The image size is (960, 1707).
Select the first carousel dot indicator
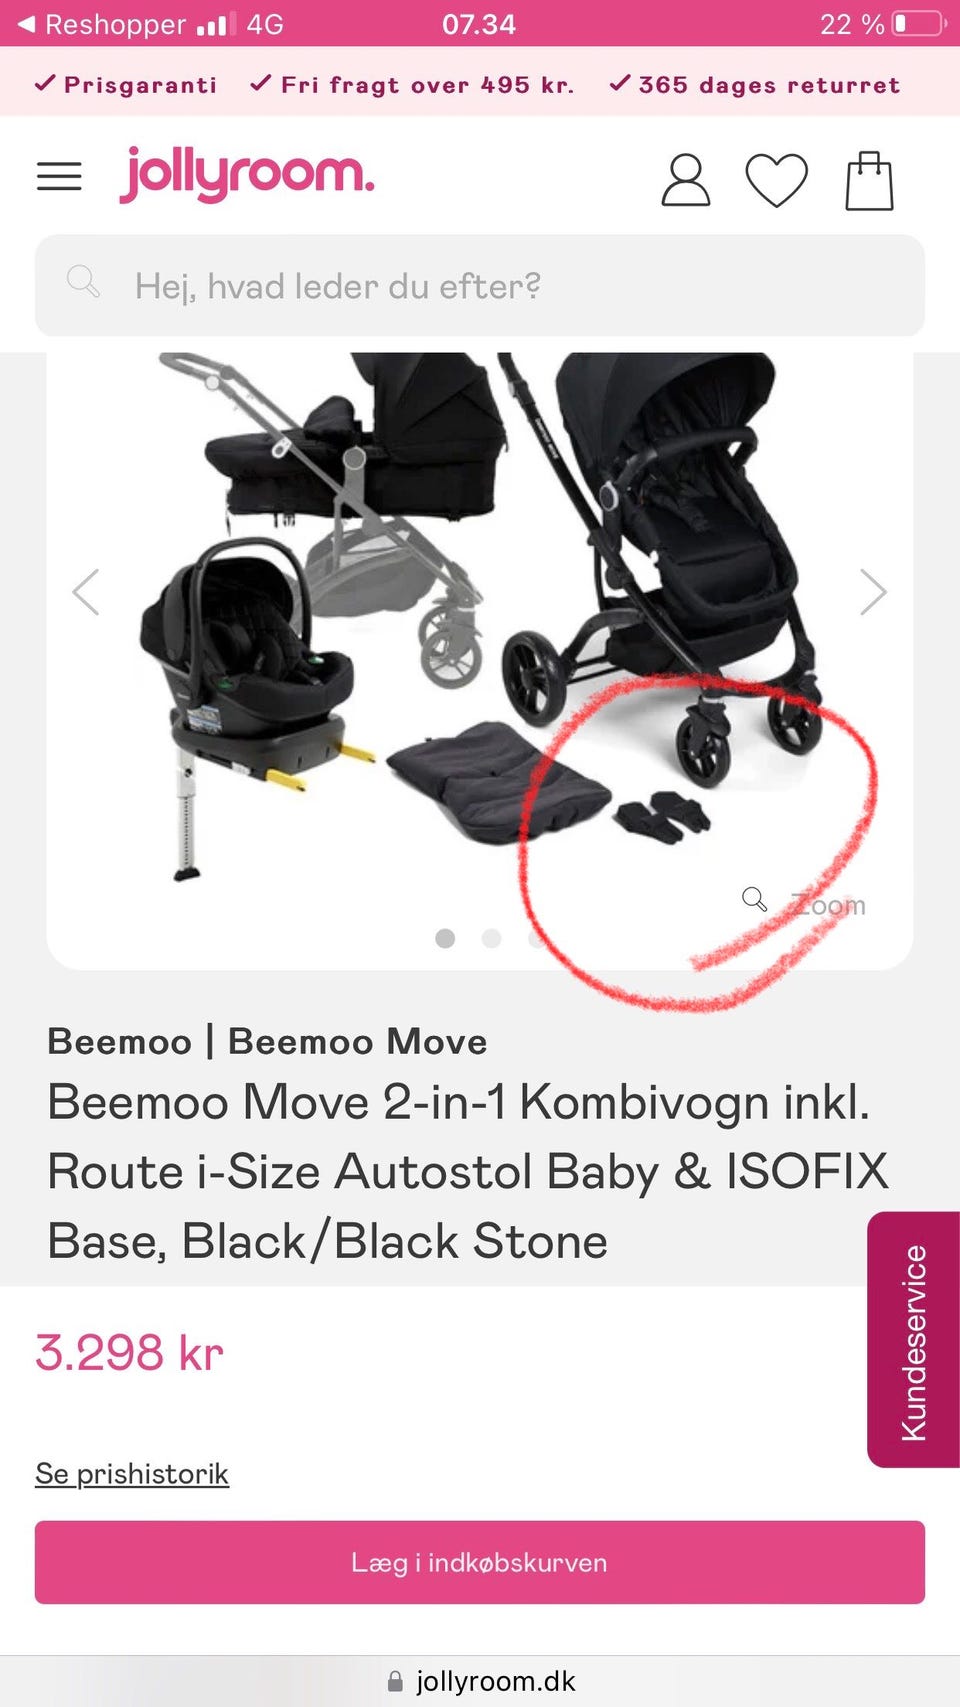click(x=446, y=938)
